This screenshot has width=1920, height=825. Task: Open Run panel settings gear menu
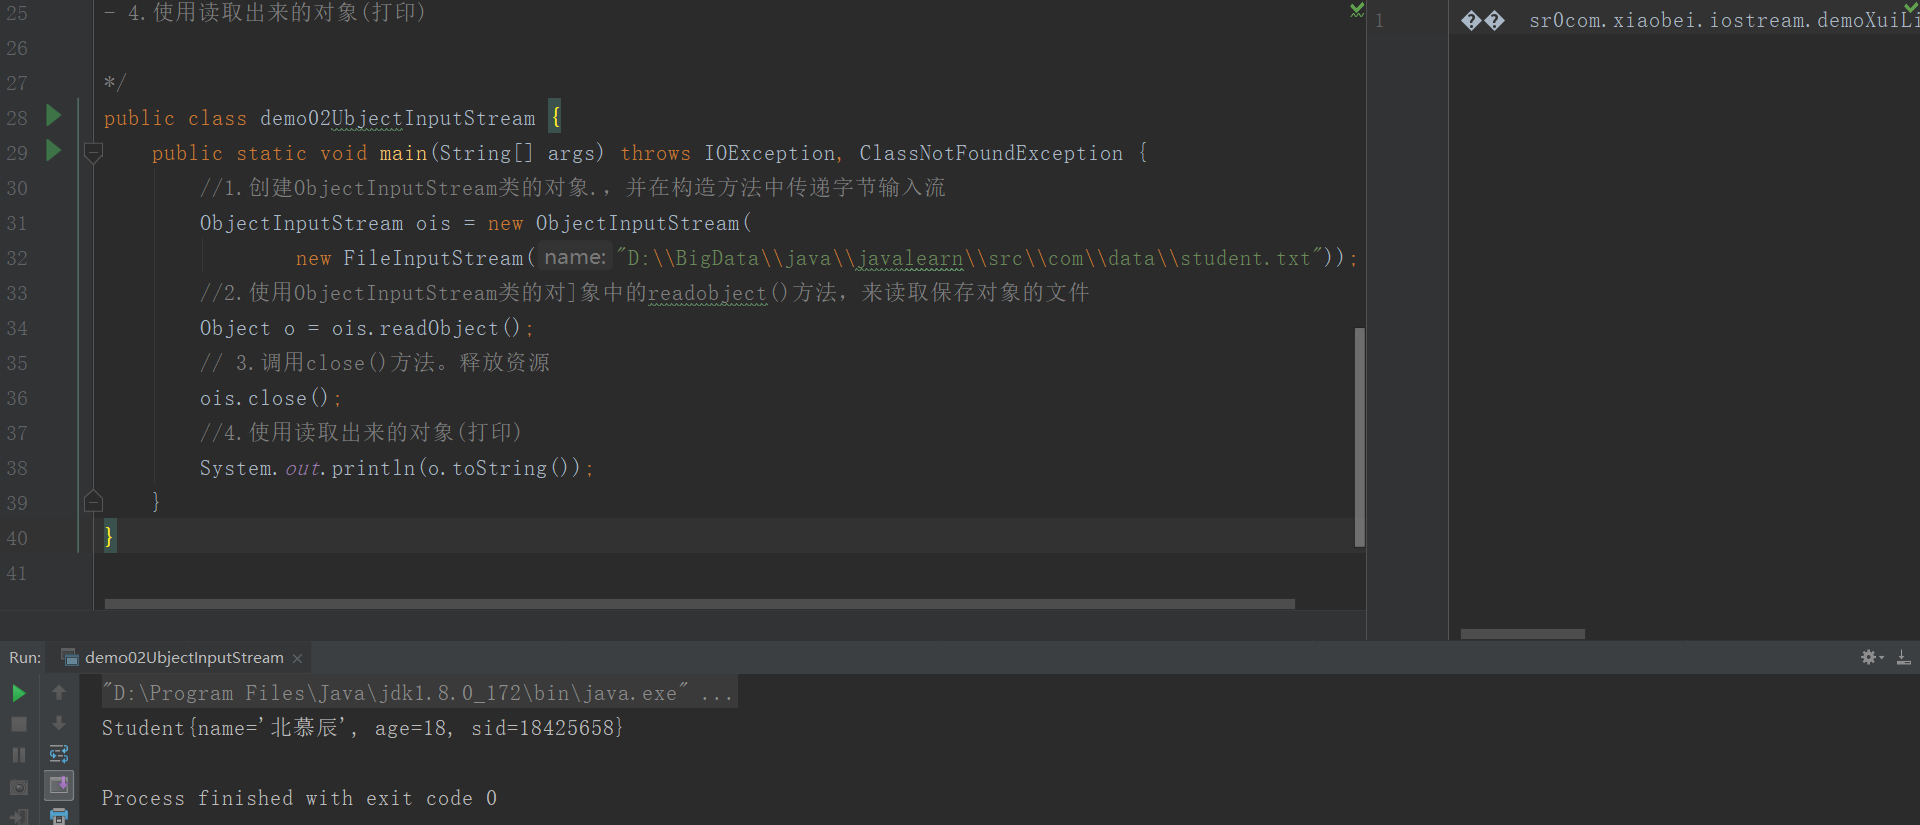(x=1871, y=657)
